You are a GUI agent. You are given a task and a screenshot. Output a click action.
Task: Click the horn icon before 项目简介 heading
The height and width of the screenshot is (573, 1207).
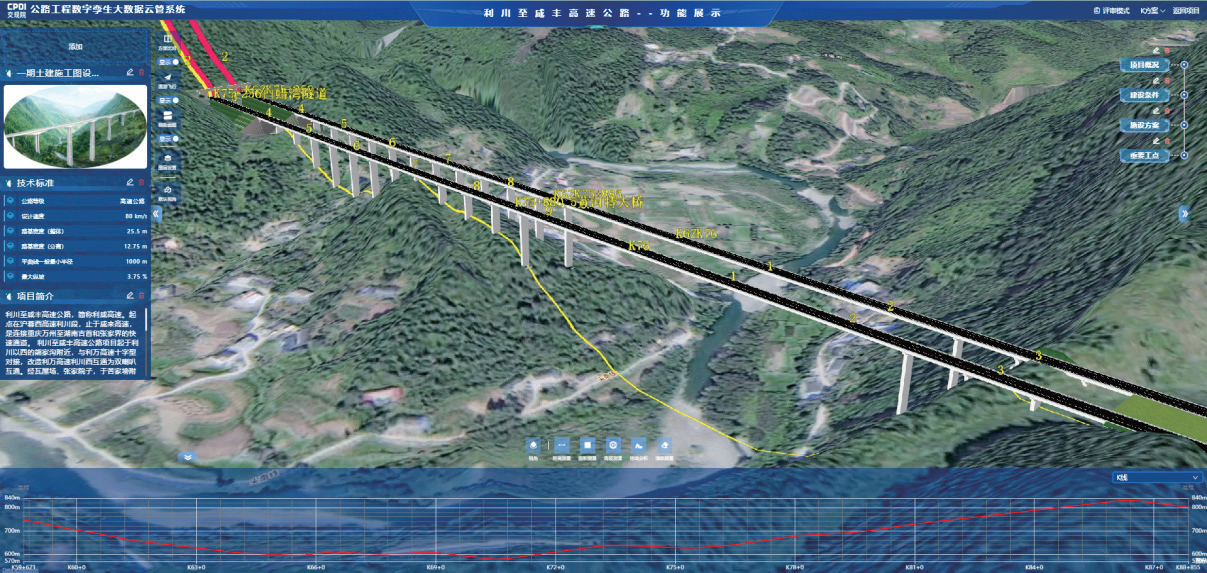point(9,296)
